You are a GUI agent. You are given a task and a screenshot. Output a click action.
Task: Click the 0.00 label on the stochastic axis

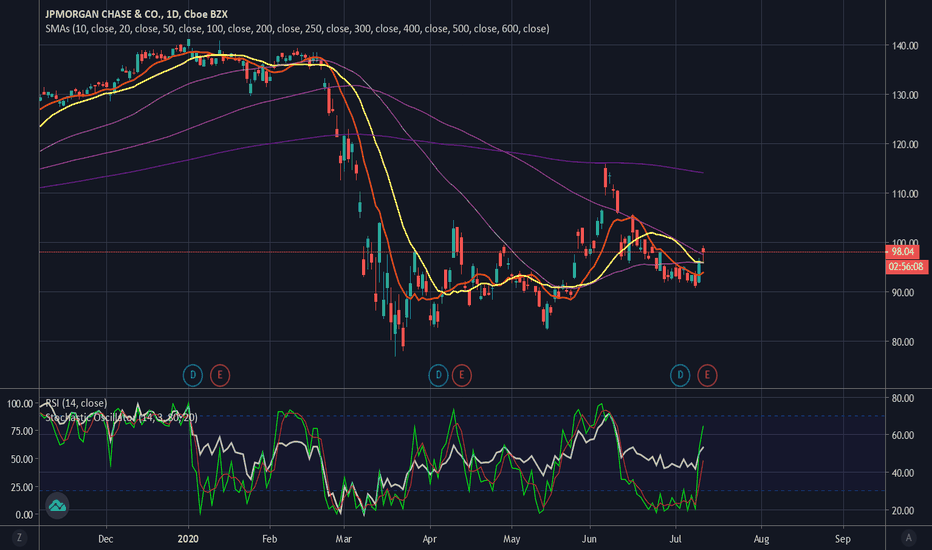click(x=24, y=515)
